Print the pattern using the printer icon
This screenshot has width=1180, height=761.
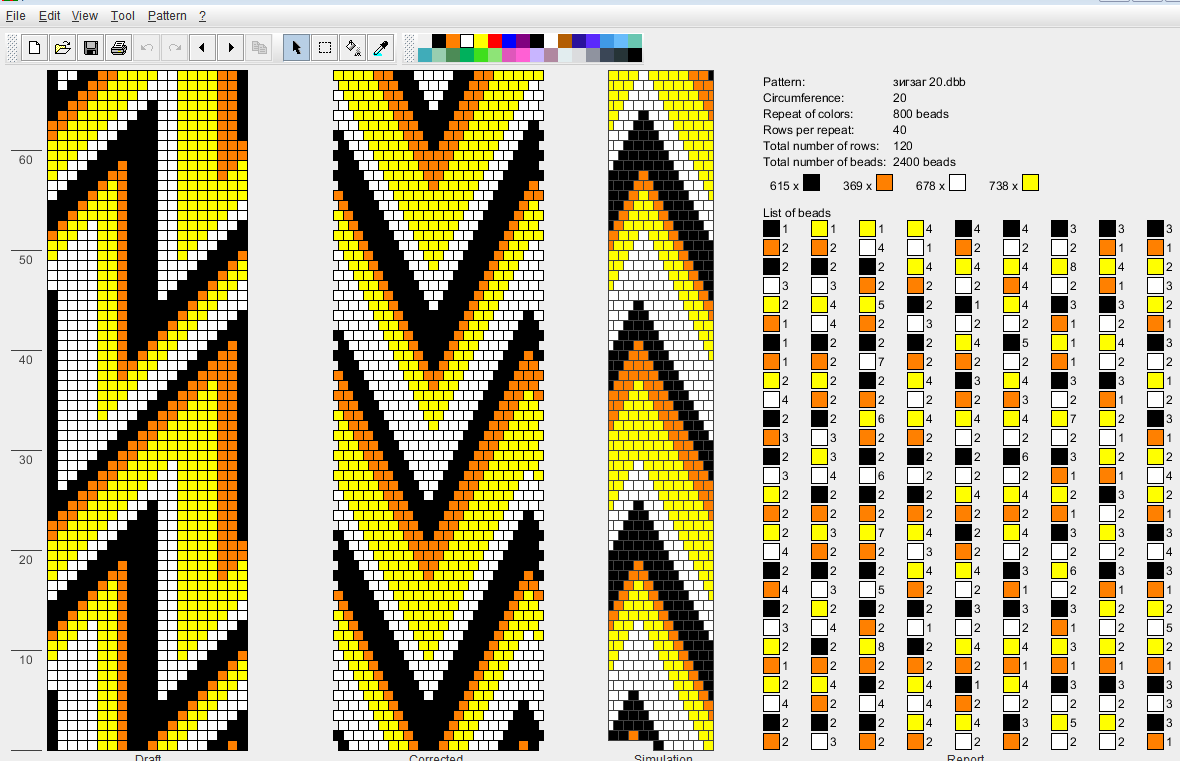(118, 48)
